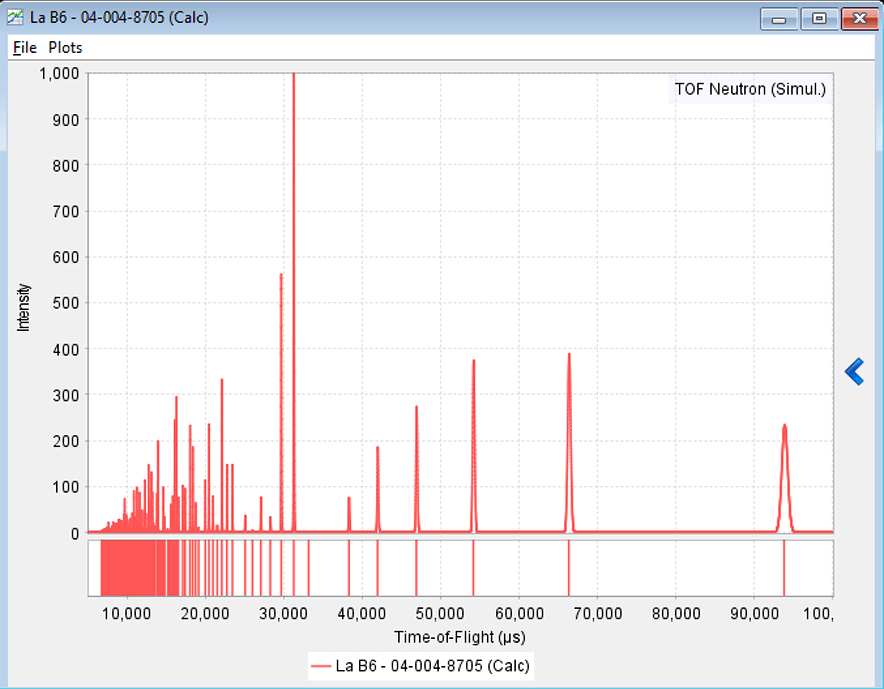
Task: Click the 90,000 x-axis tick label
Action: coord(754,613)
